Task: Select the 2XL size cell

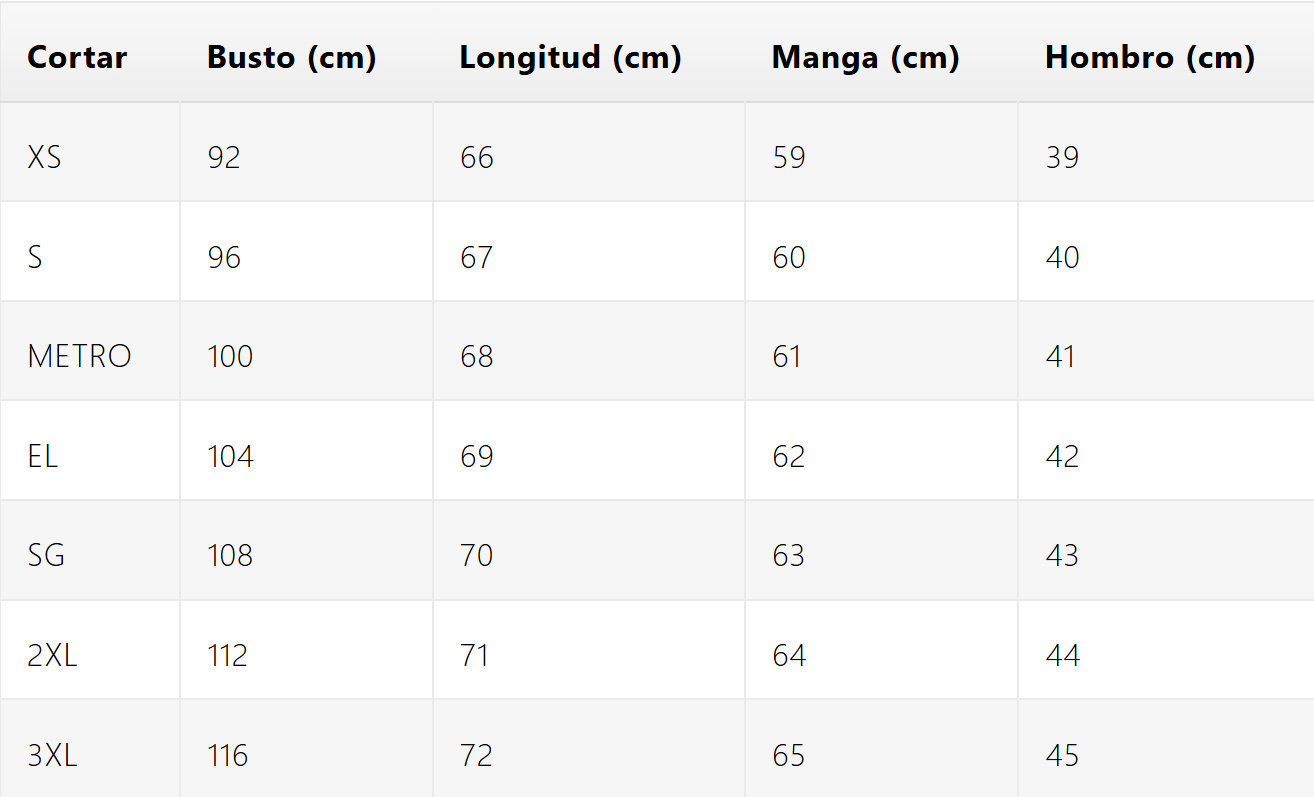Action: pos(52,656)
